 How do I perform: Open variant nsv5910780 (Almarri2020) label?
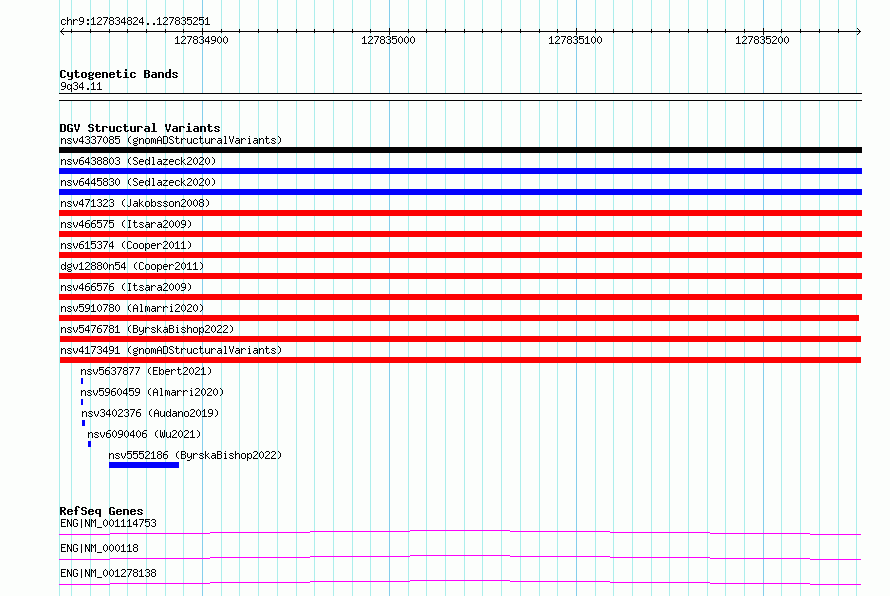132,308
